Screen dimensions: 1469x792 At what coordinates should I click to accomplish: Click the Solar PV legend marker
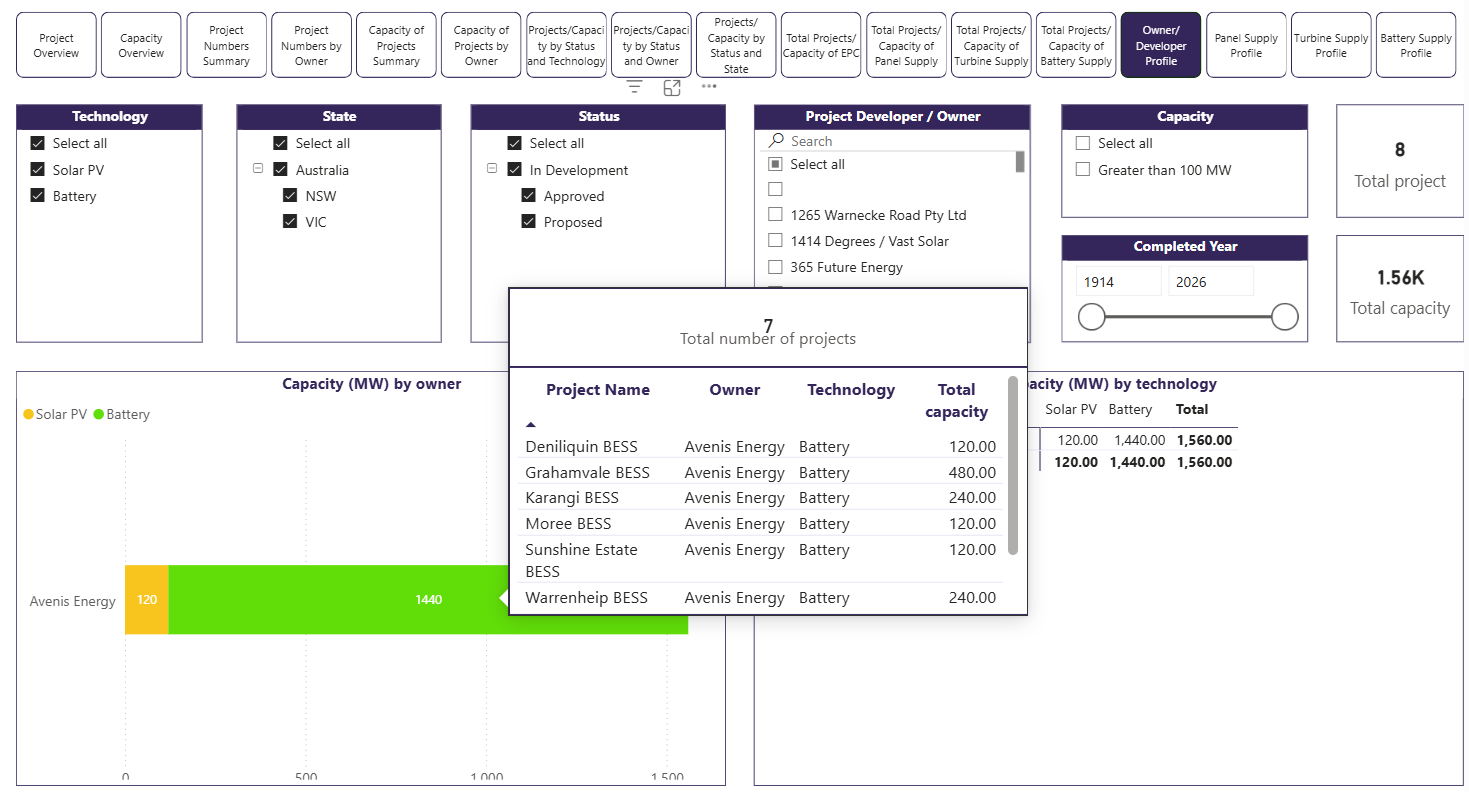29,414
